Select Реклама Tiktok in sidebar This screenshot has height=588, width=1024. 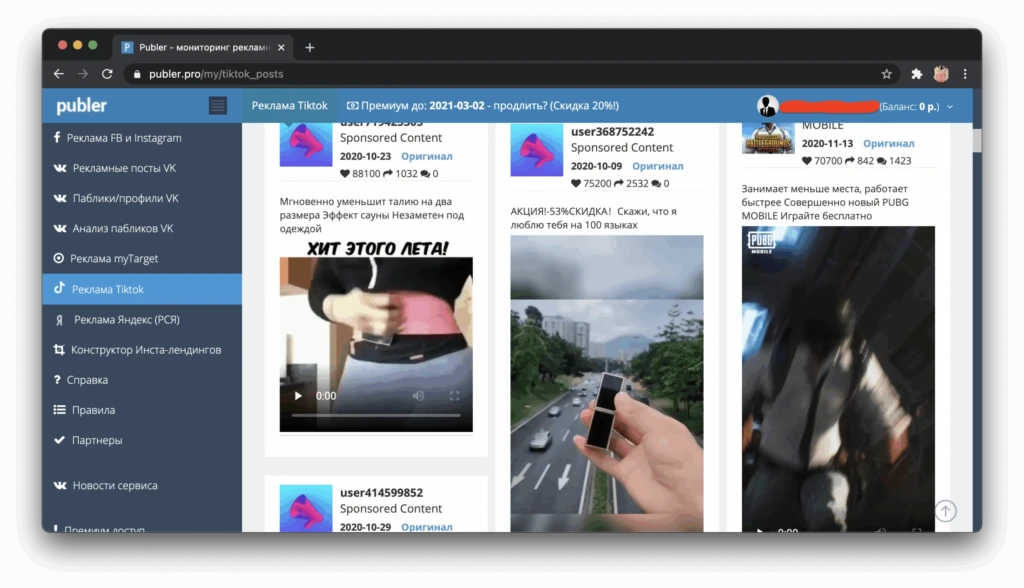142,289
